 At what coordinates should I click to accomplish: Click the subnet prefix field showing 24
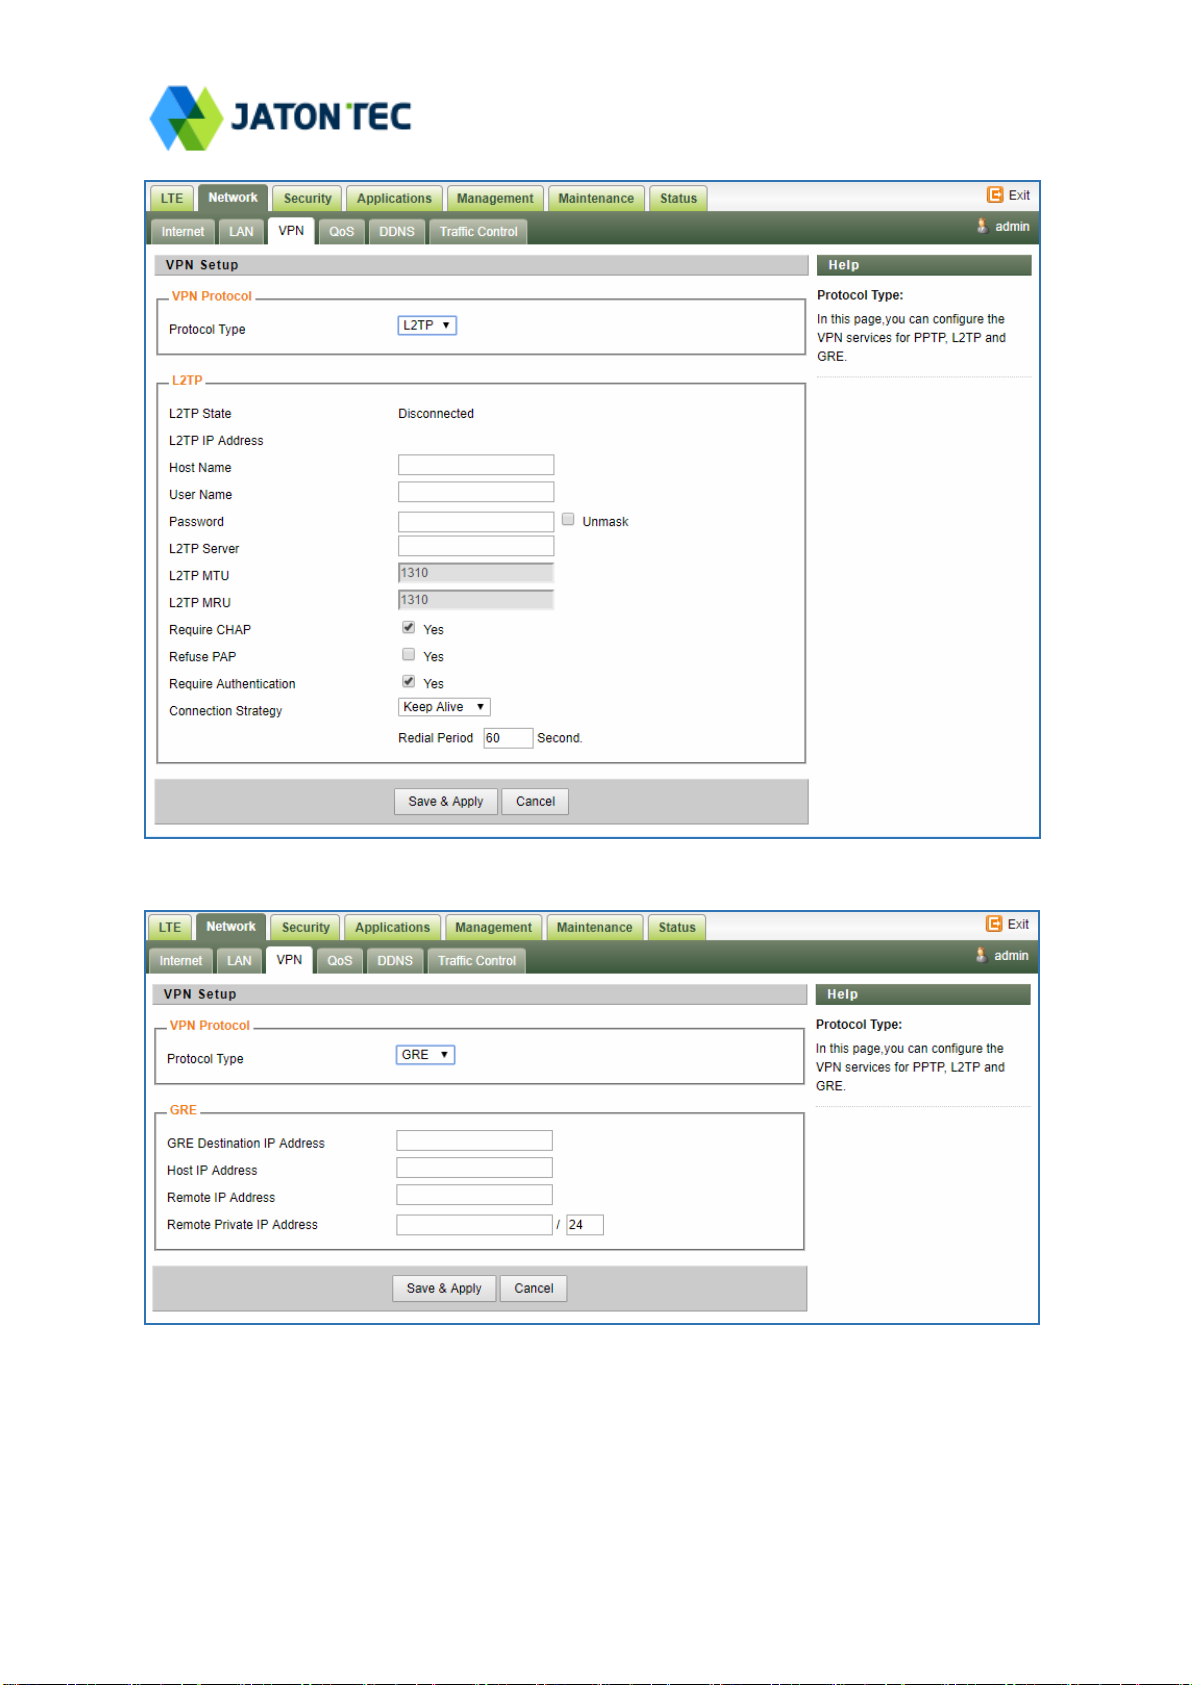pyautogui.click(x=585, y=1225)
